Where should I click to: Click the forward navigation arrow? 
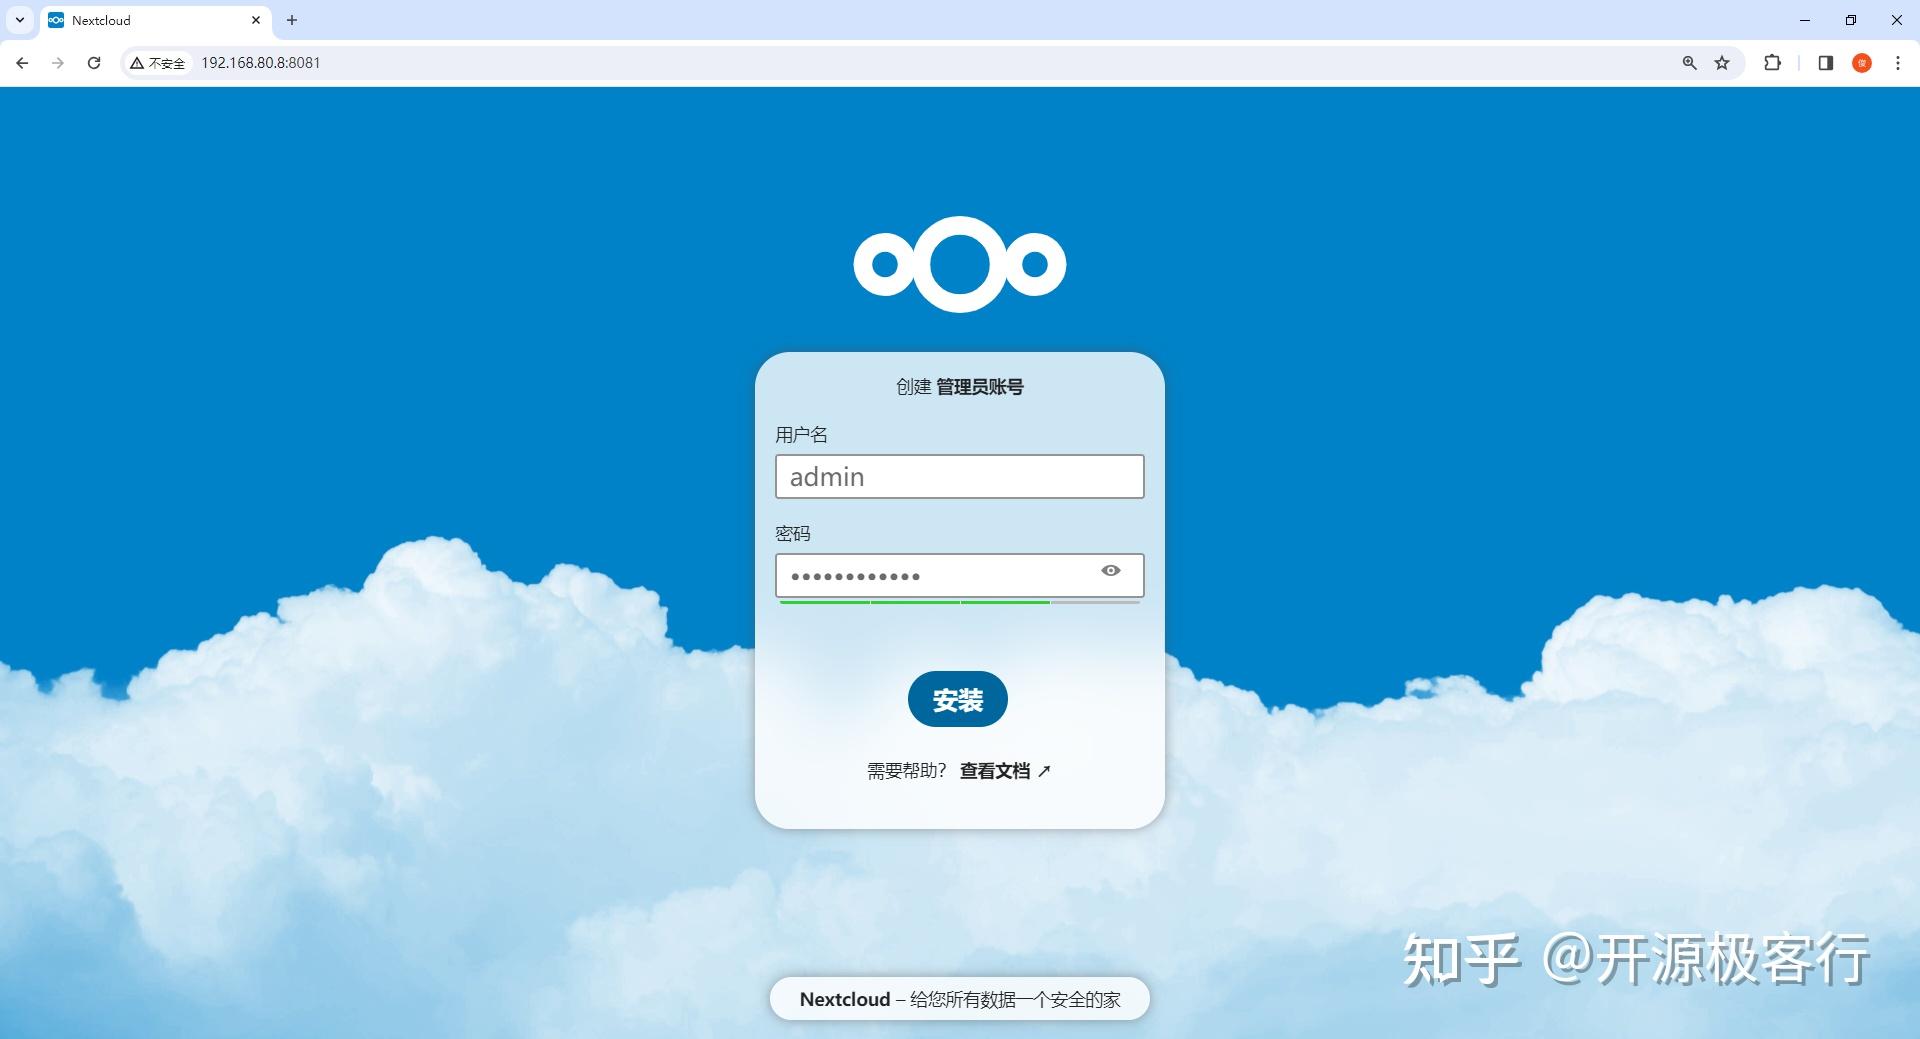[58, 63]
